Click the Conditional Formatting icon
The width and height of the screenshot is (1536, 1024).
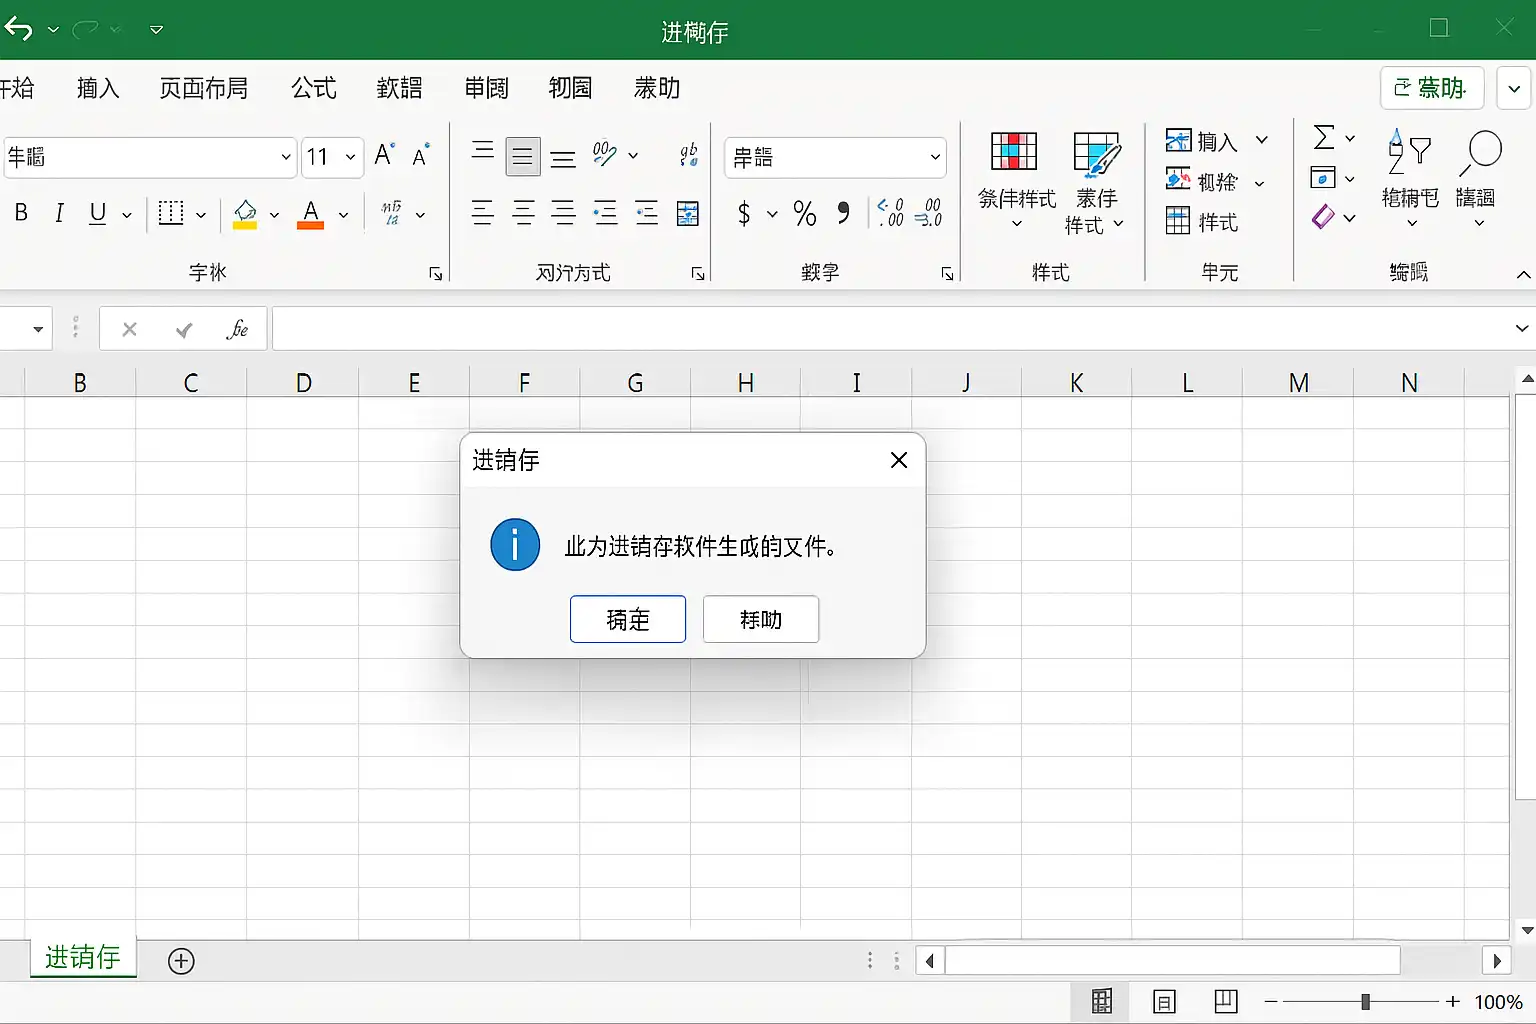(1014, 152)
